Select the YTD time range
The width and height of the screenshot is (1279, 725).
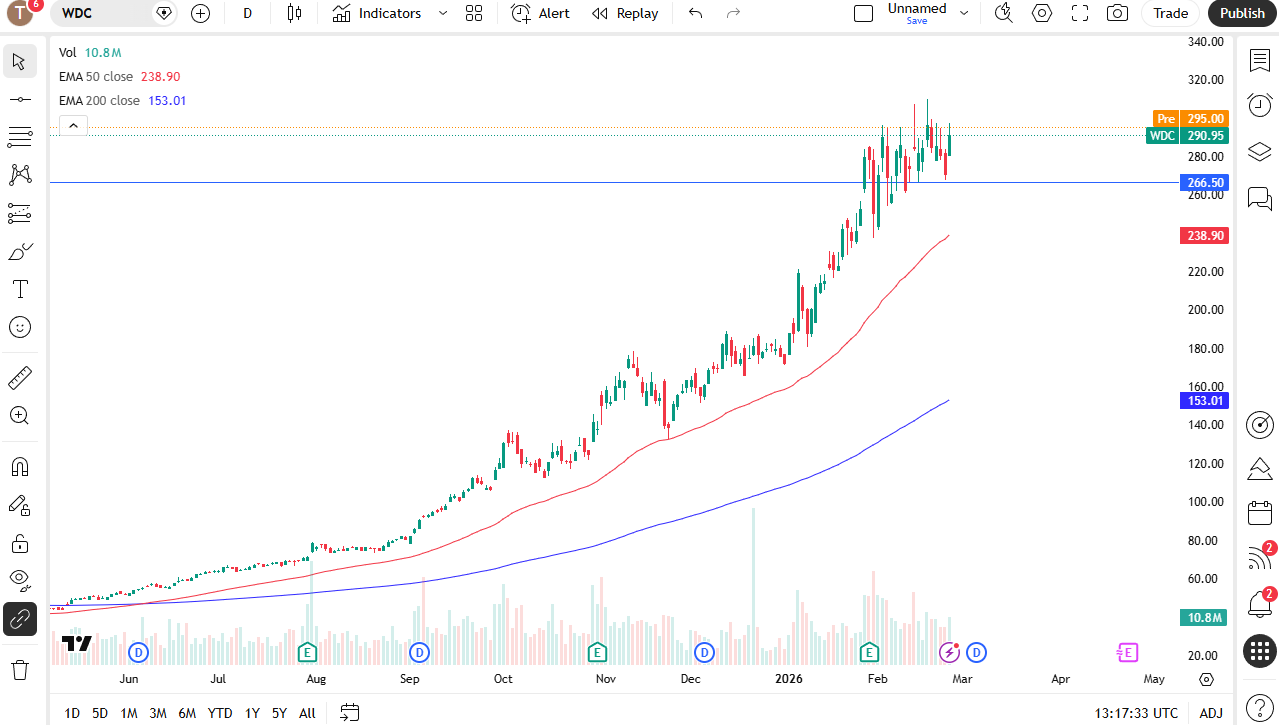coord(220,713)
